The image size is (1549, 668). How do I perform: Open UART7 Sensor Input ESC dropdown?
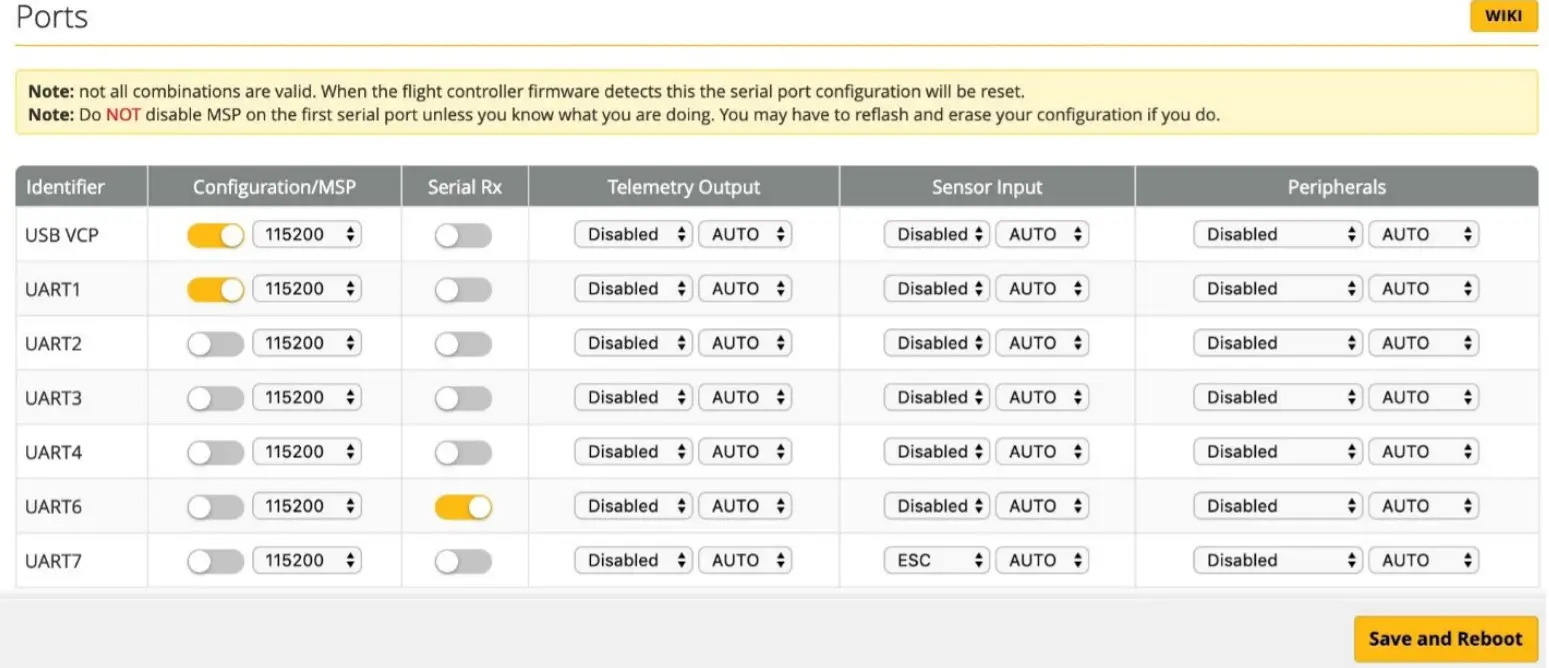tap(936, 561)
